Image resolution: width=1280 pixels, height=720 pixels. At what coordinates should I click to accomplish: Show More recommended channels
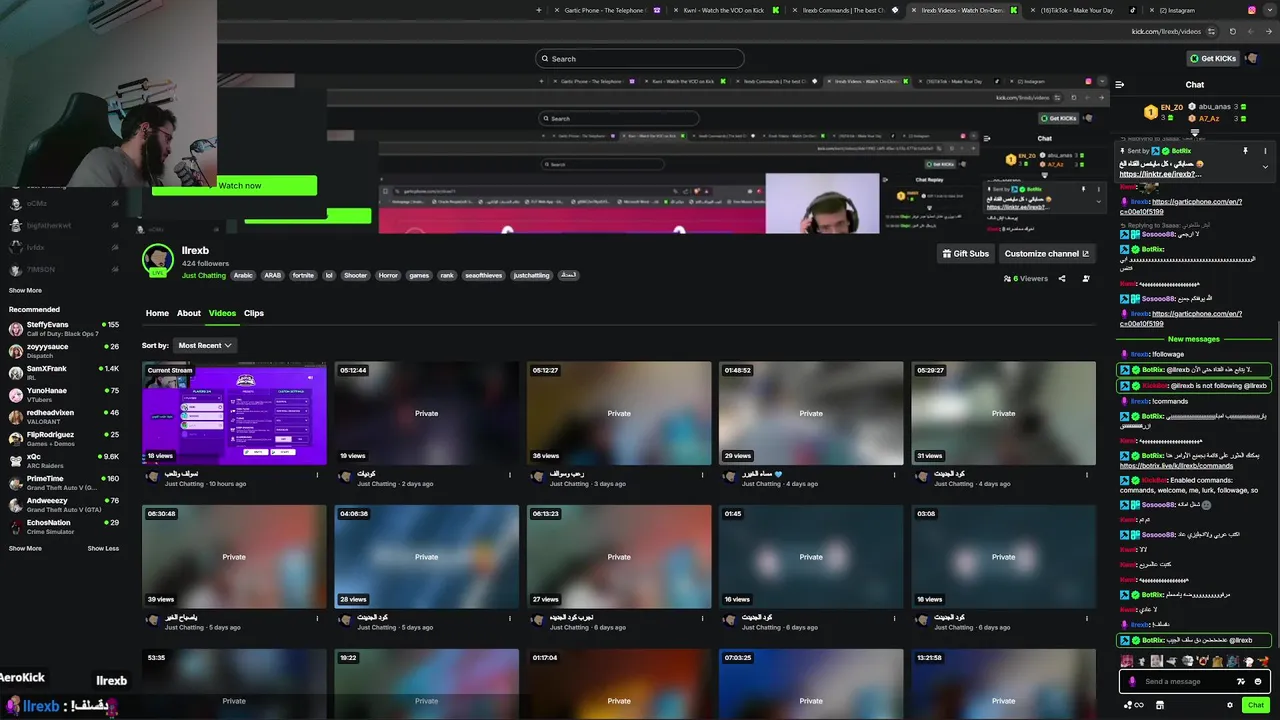click(x=25, y=548)
